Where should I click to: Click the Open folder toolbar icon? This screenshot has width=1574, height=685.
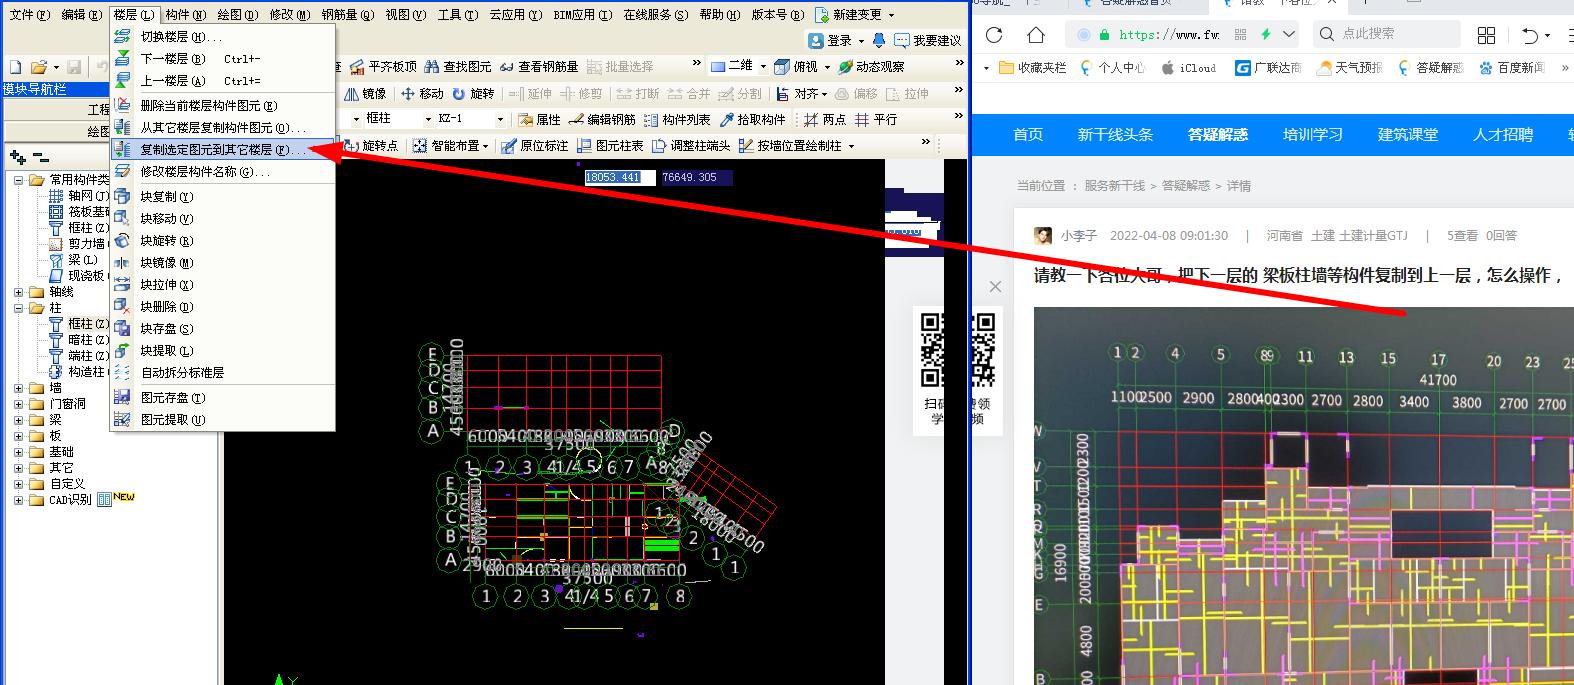click(x=39, y=68)
